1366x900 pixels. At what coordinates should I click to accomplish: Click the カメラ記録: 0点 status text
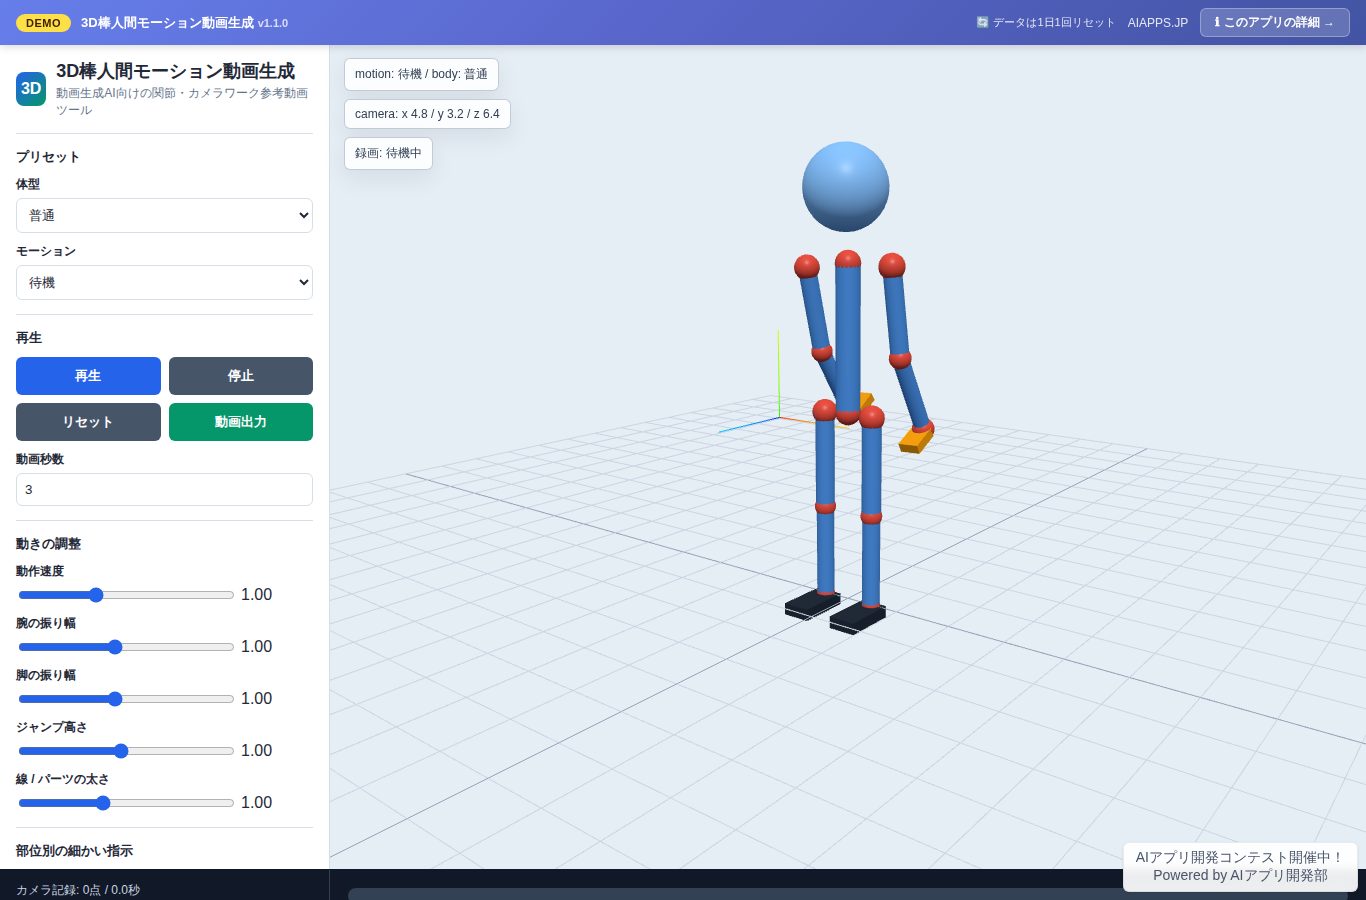tap(78, 890)
